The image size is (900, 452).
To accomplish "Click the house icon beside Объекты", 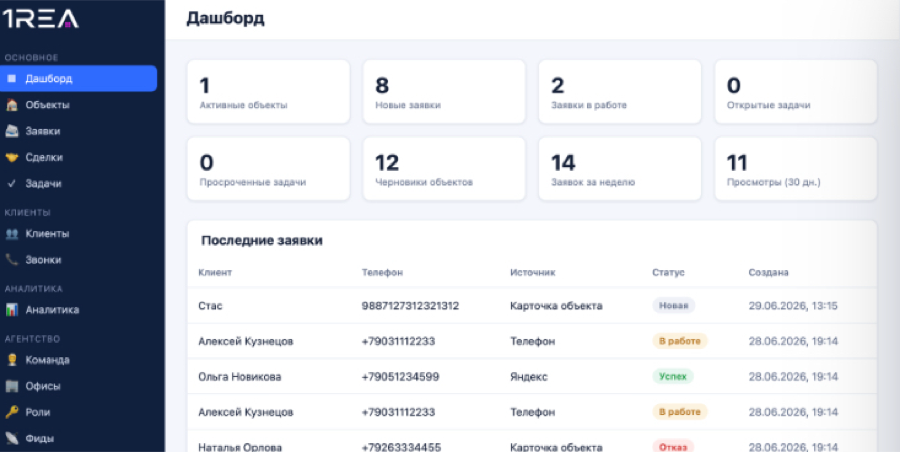I will (11, 105).
